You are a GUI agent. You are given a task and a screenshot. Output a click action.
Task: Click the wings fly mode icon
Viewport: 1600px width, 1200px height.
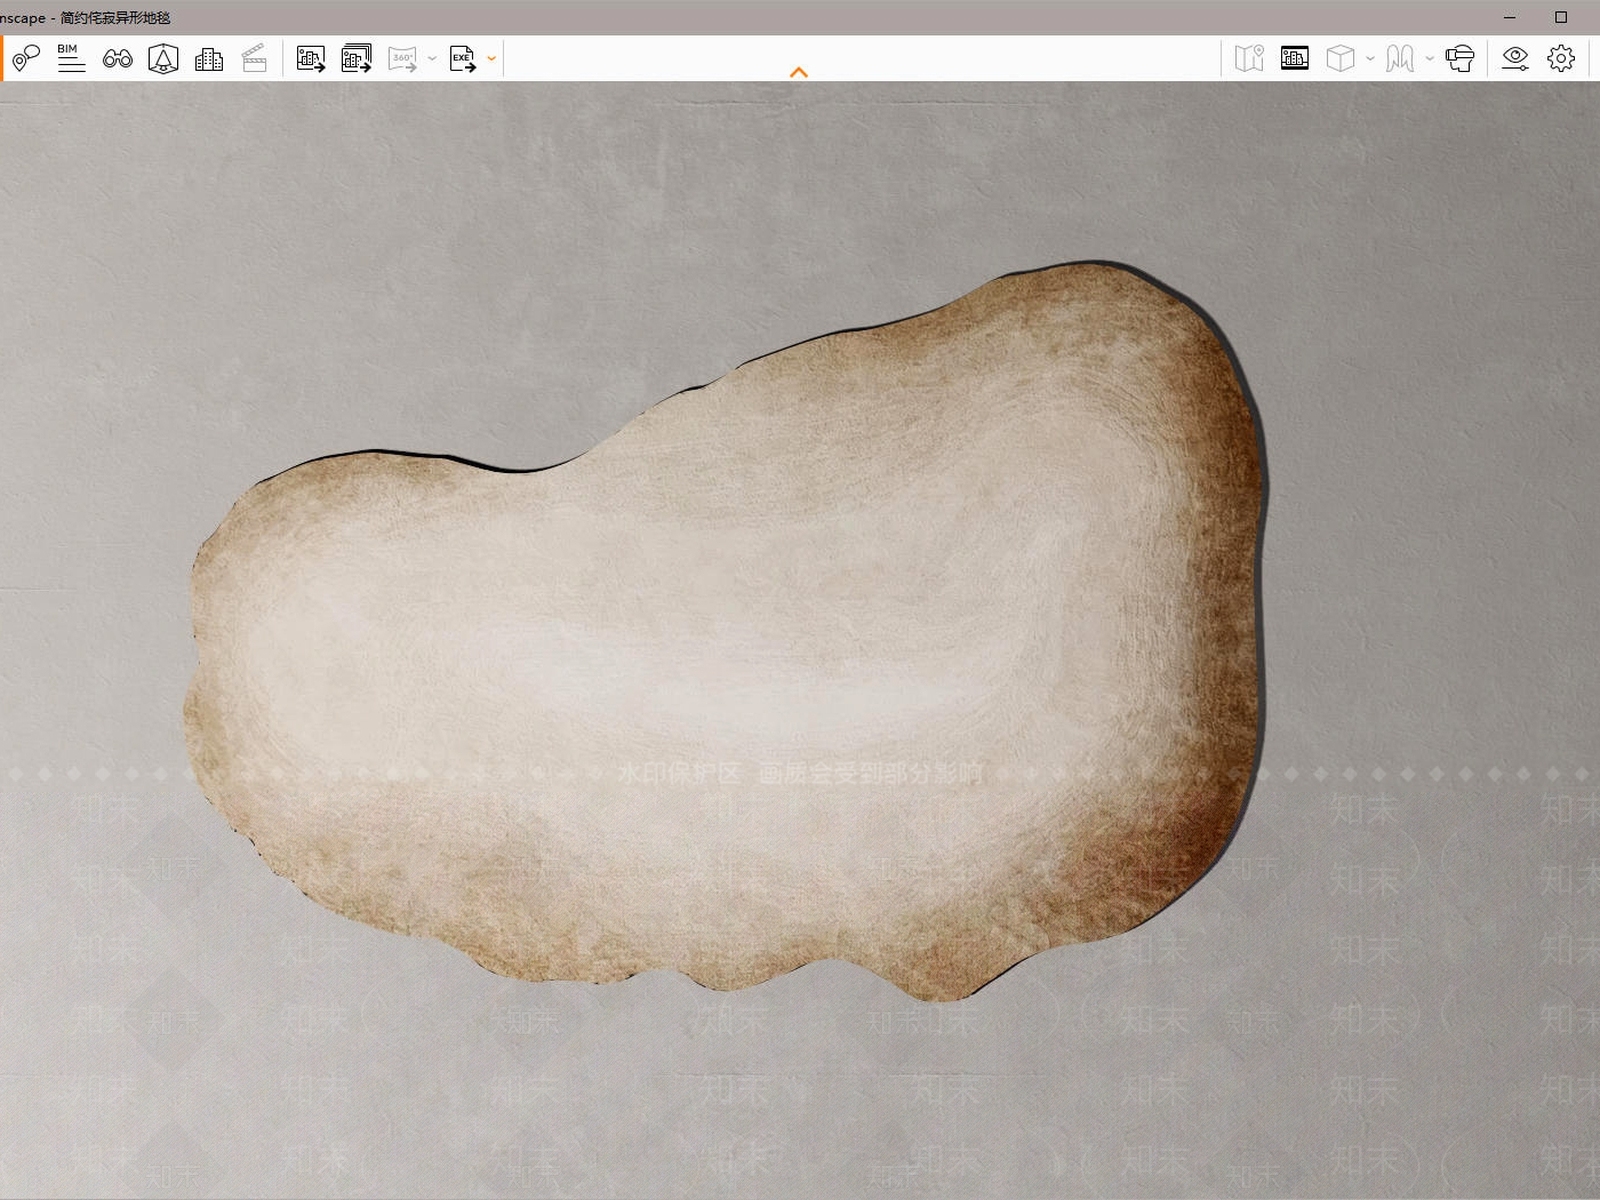1400,59
